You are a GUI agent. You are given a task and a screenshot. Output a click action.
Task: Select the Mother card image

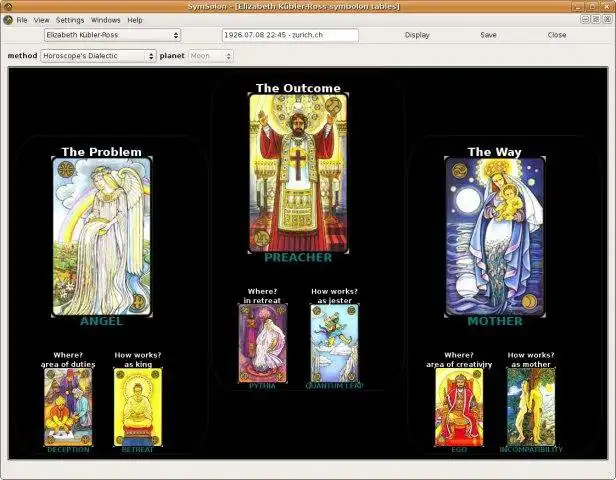point(494,236)
